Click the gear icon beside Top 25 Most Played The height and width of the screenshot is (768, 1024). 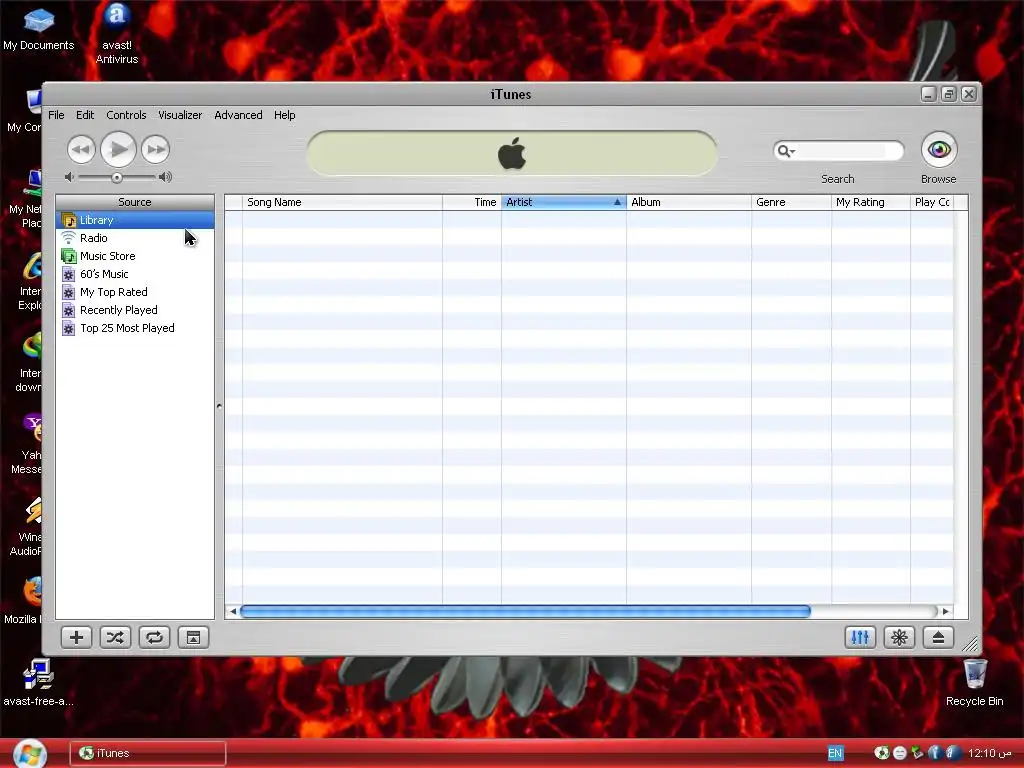69,328
